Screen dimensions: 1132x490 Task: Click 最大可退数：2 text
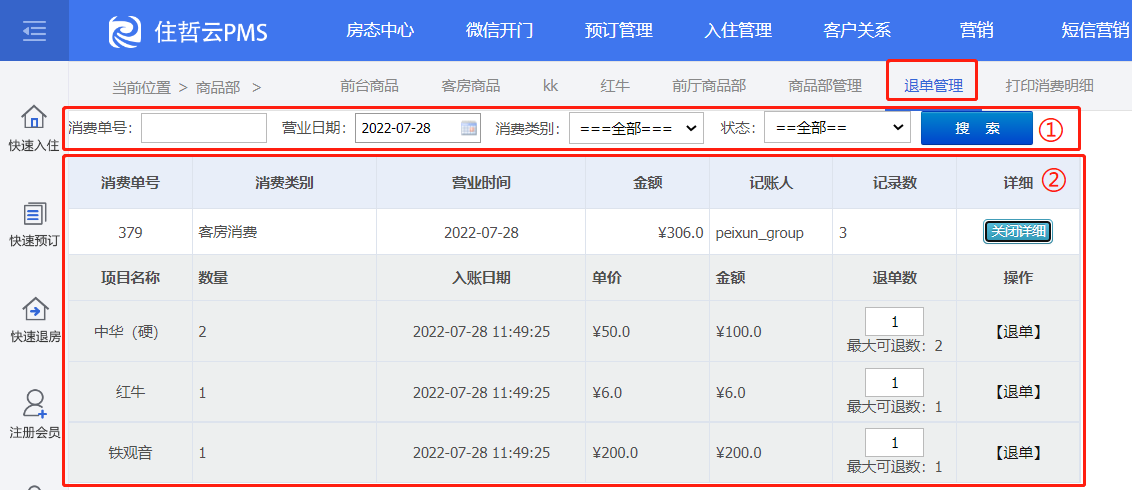click(894, 346)
